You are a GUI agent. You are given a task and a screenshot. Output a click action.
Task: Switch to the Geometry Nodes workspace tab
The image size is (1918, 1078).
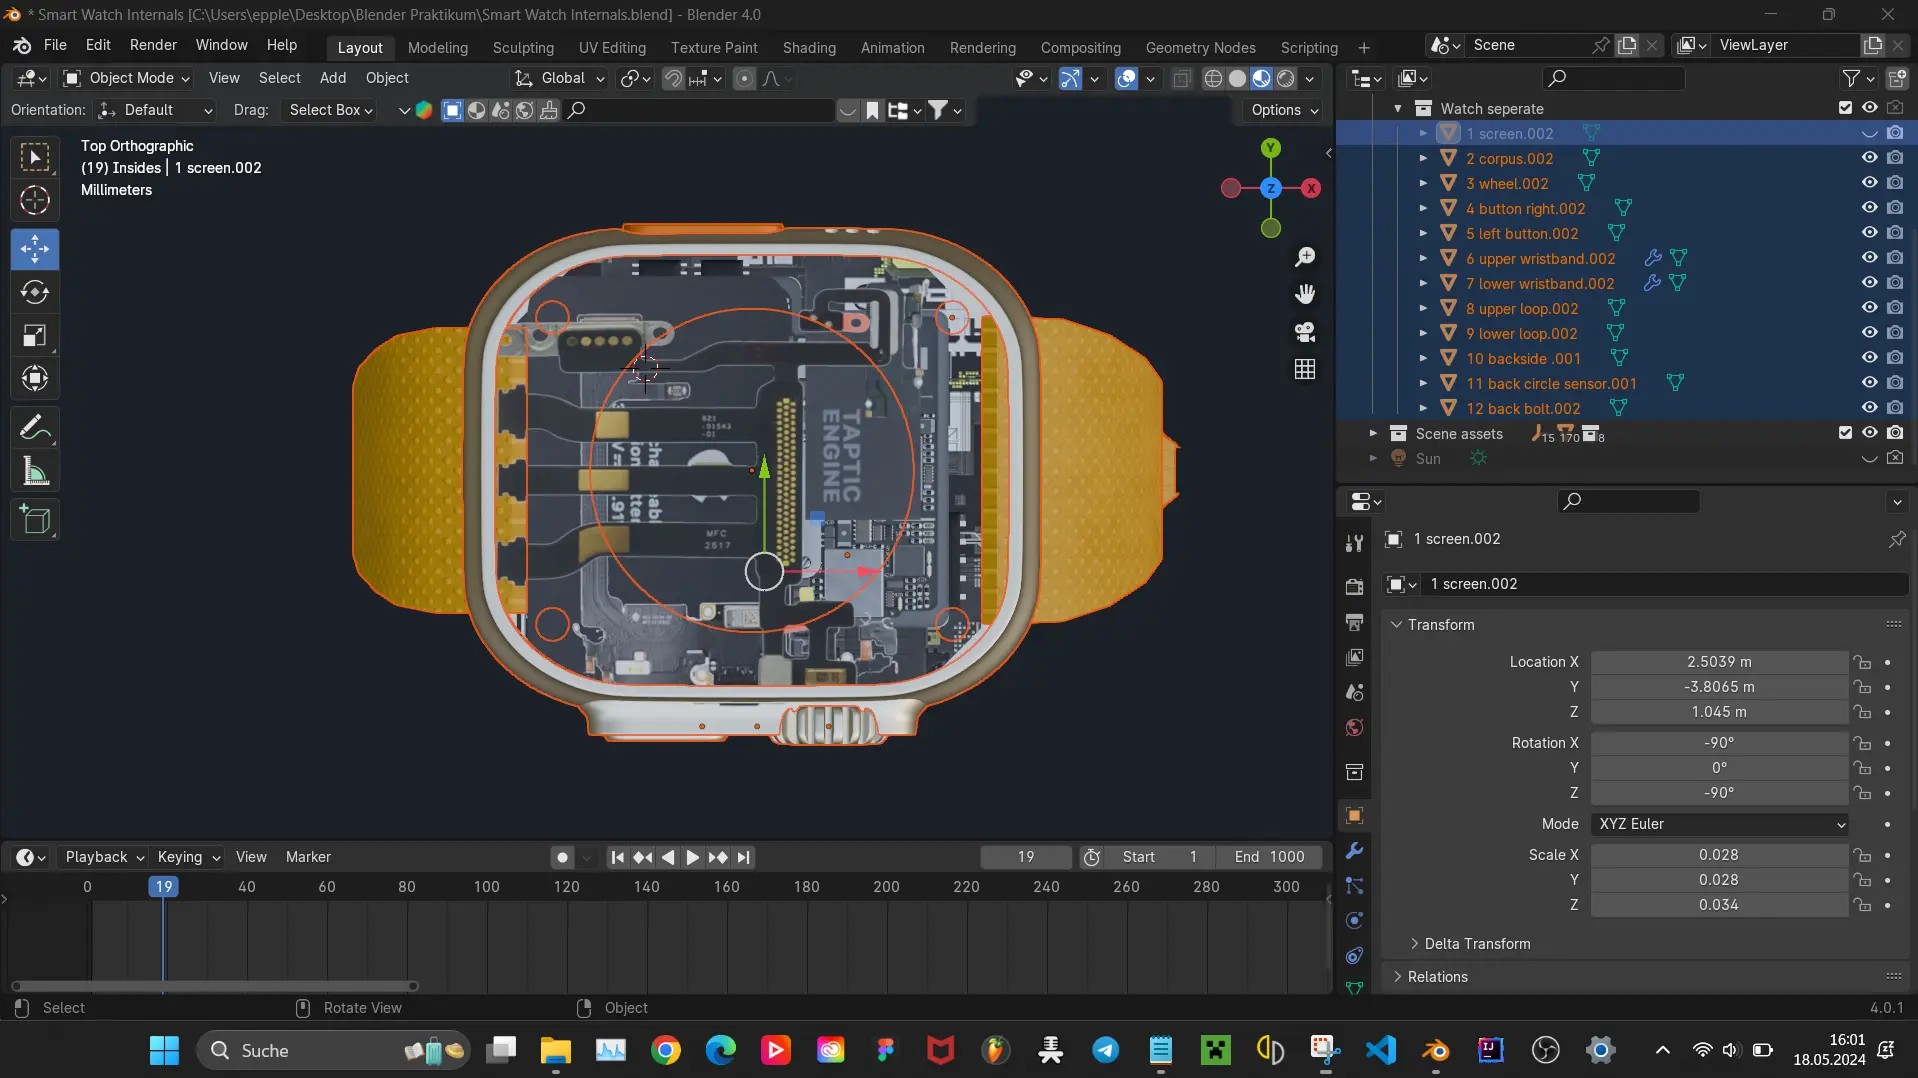point(1200,48)
